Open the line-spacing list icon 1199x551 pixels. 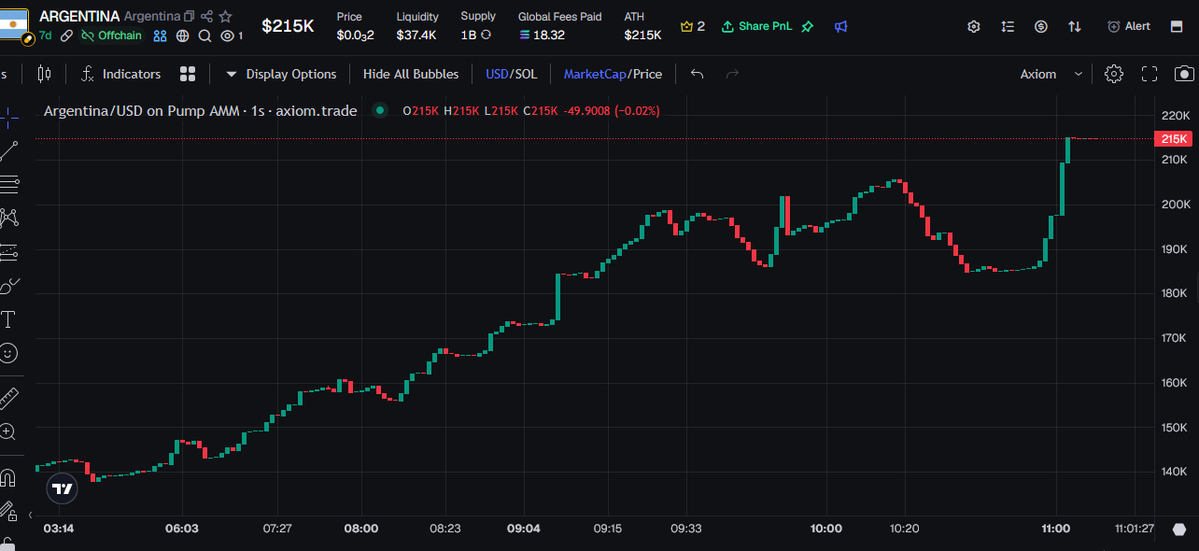pos(1008,26)
